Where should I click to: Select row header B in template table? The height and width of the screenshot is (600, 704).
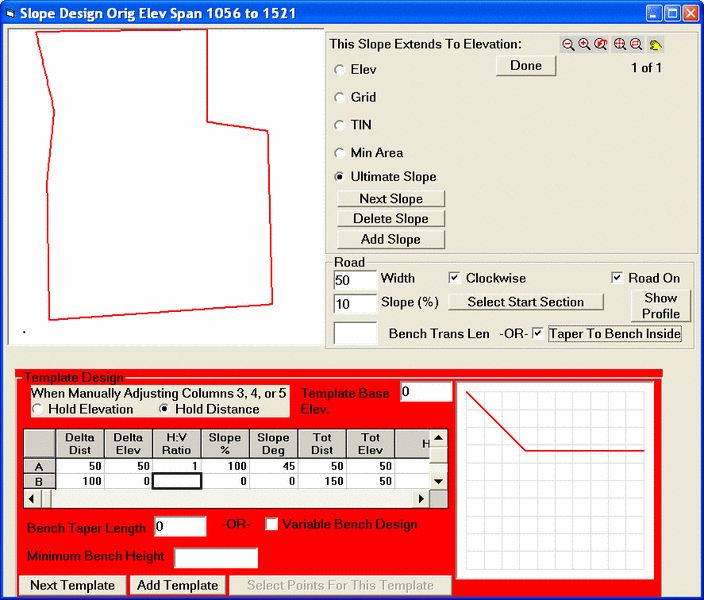40,481
